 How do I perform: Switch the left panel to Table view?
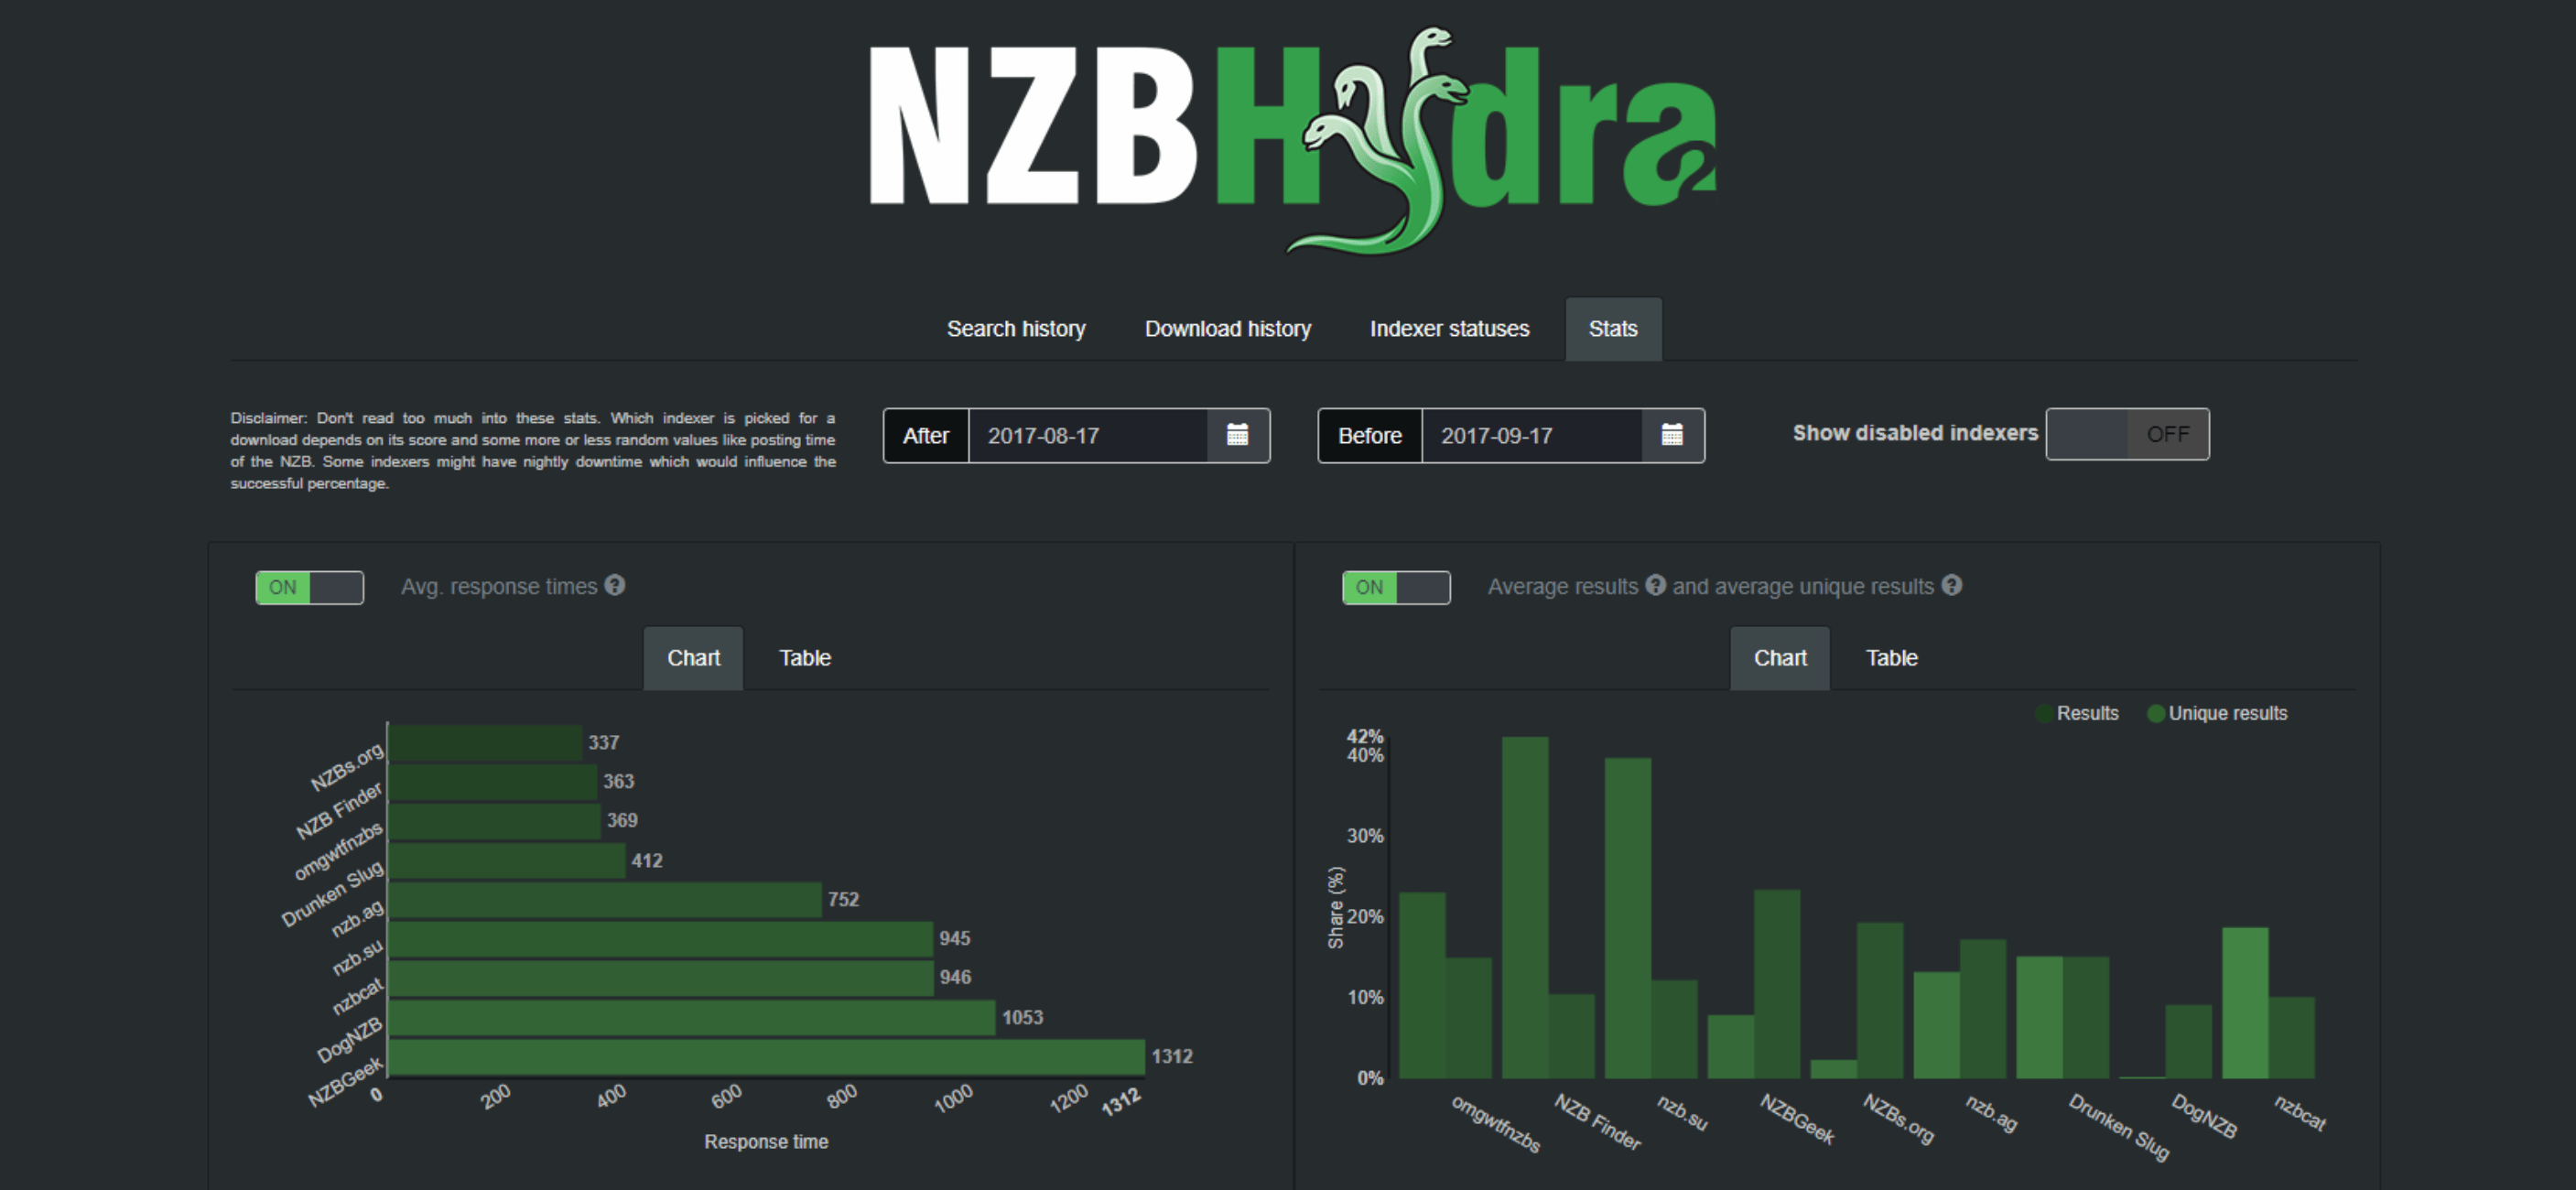[803, 657]
